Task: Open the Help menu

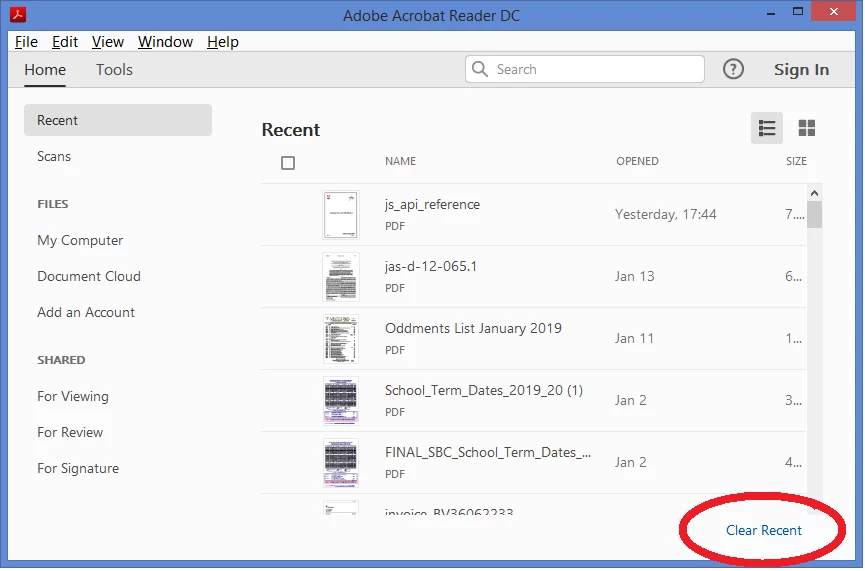Action: point(223,42)
